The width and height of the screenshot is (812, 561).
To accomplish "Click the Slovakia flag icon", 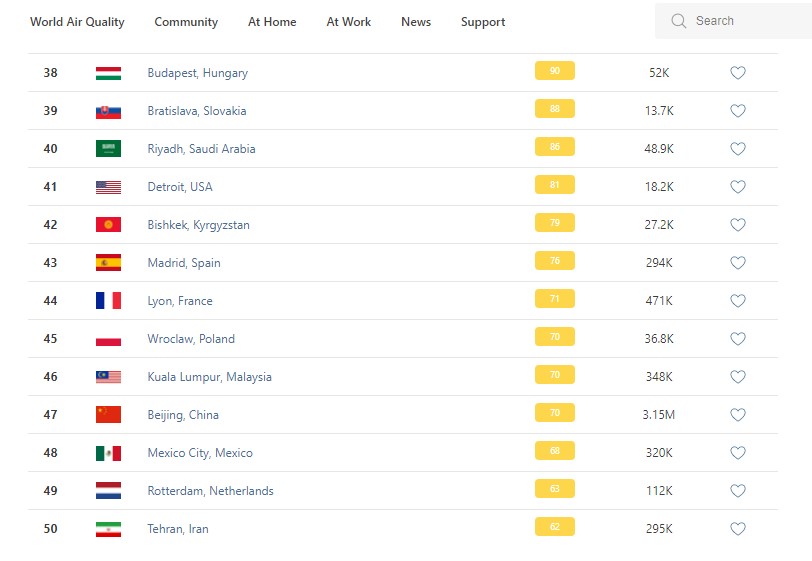I will coord(108,111).
